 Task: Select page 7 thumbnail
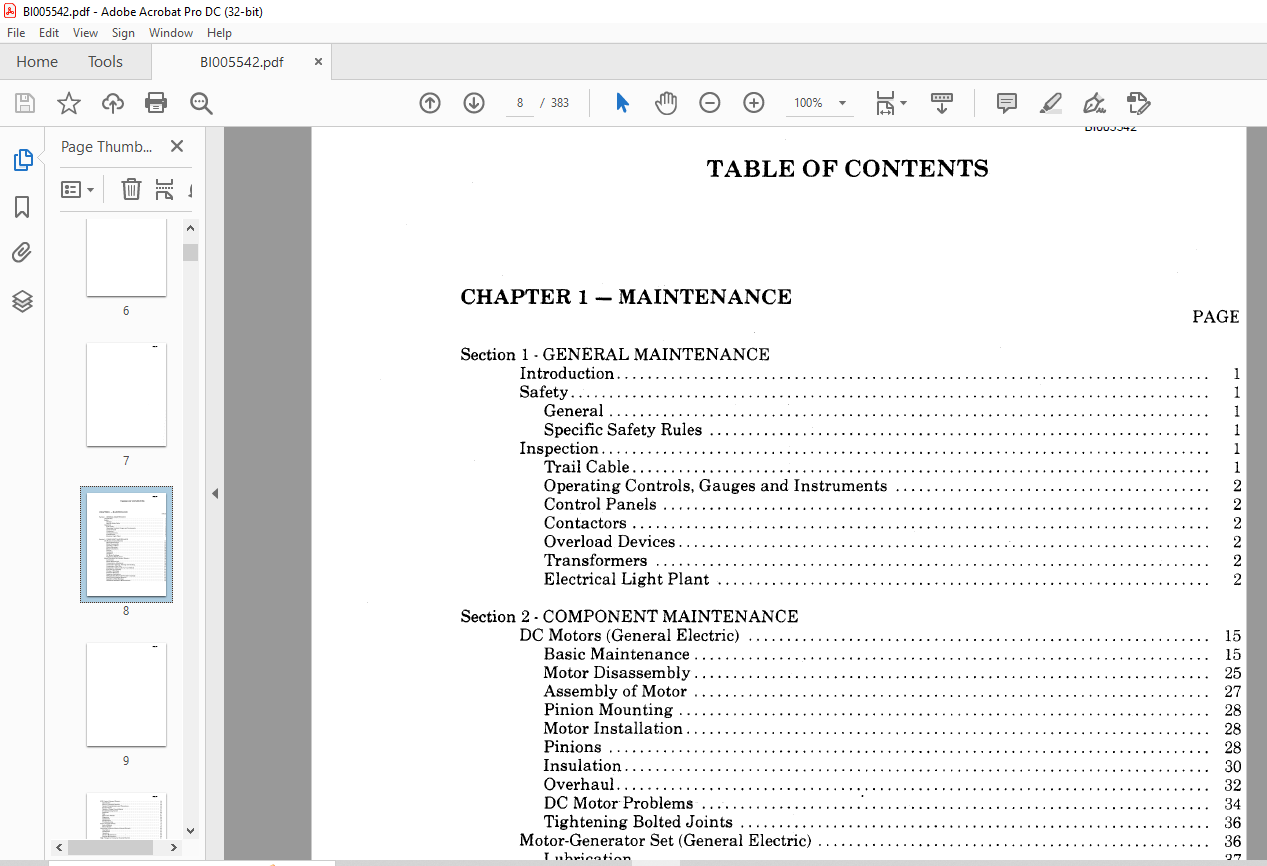[126, 395]
